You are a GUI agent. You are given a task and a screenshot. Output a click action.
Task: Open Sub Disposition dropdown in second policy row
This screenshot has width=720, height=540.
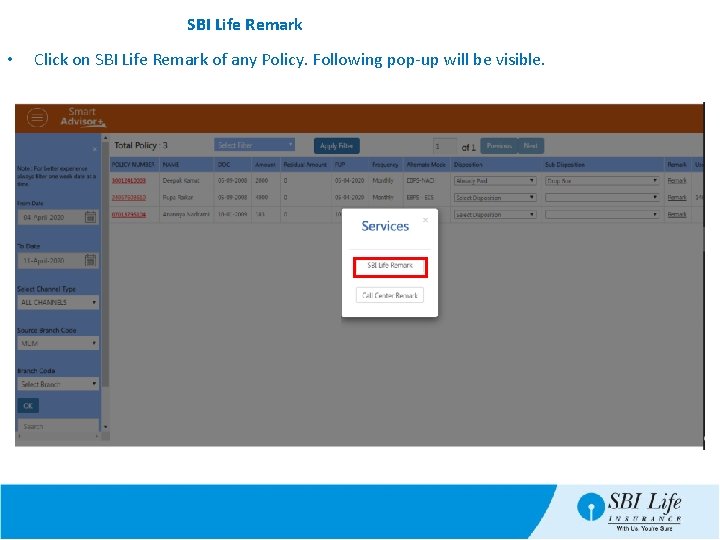pyautogui.click(x=602, y=197)
